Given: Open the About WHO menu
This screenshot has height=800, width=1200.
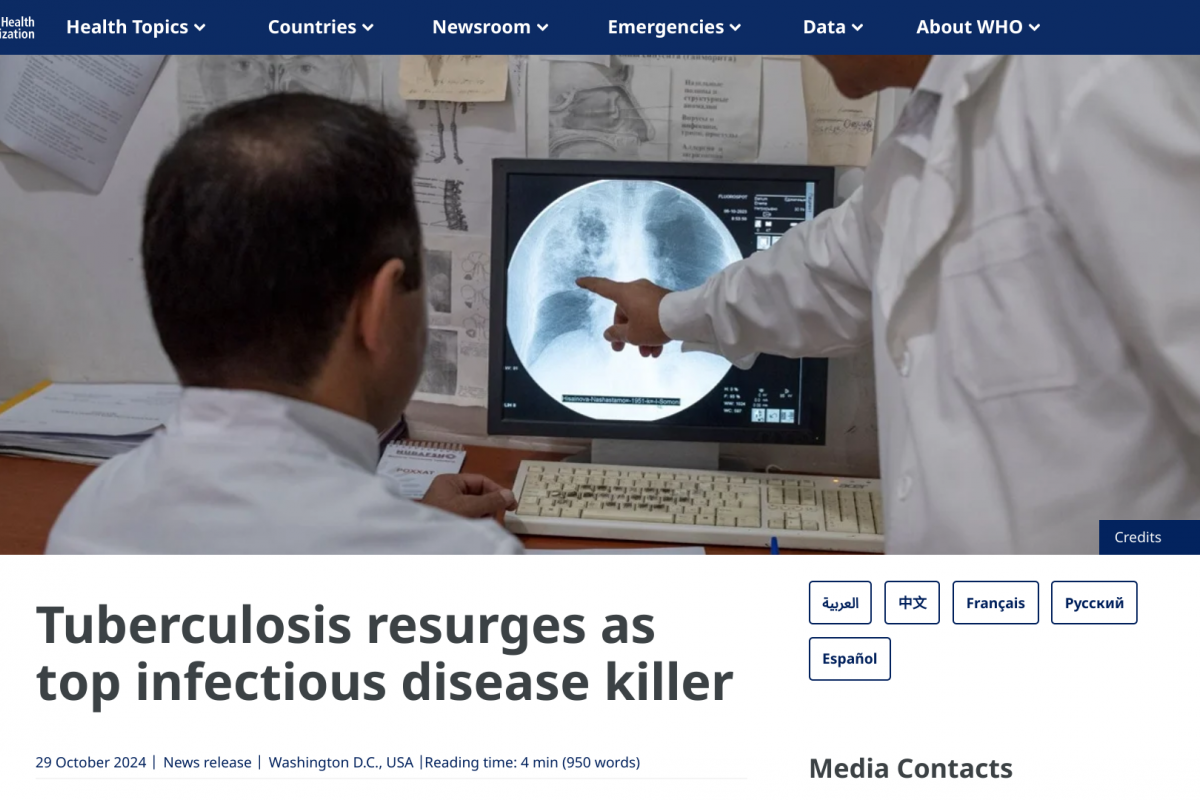Looking at the screenshot, I should tap(977, 27).
